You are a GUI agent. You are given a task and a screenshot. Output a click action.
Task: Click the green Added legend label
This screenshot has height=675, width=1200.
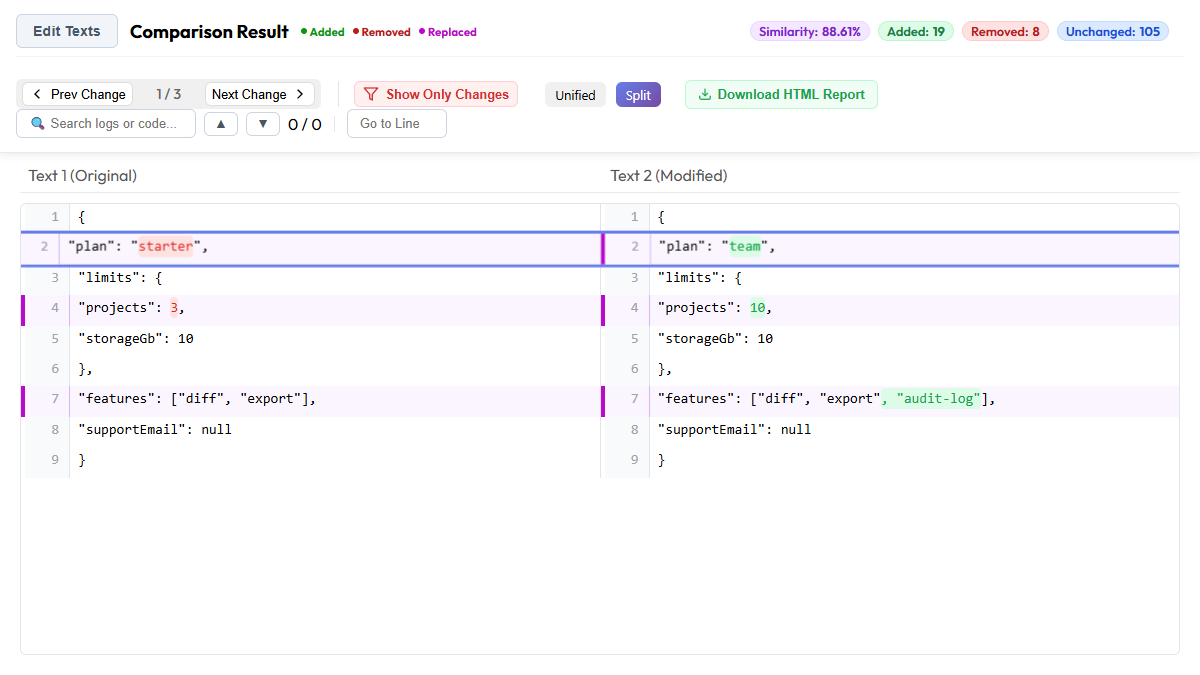[x=322, y=32]
